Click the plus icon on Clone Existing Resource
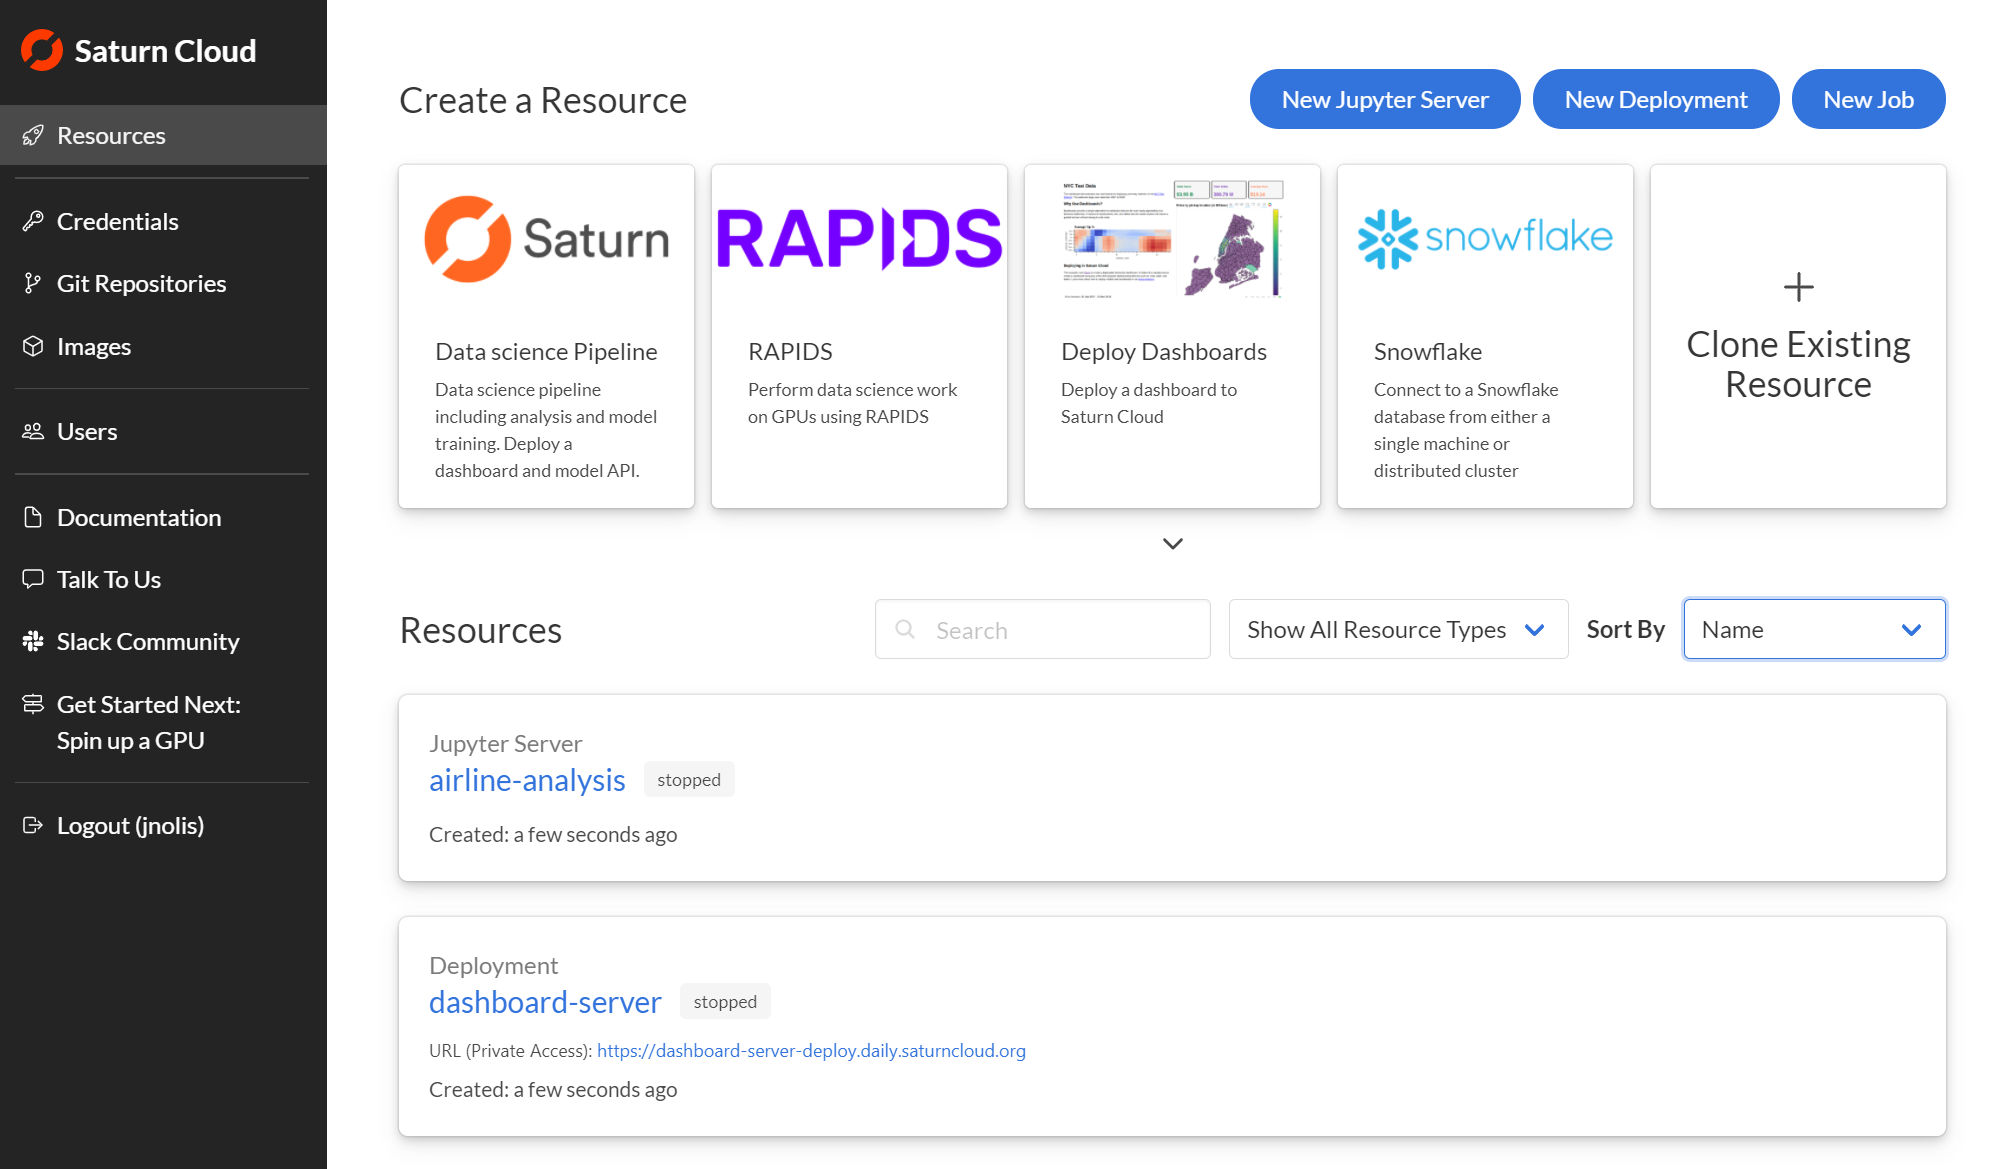 click(1798, 288)
